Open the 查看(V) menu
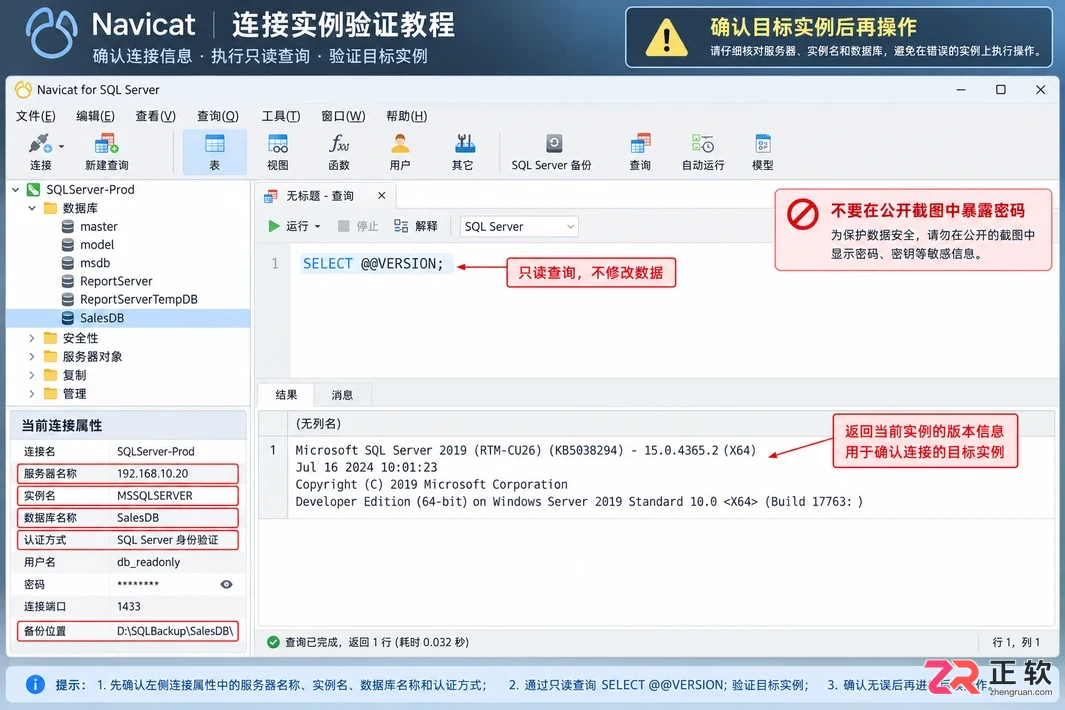Screen dimensions: 1065x710 tap(156, 116)
